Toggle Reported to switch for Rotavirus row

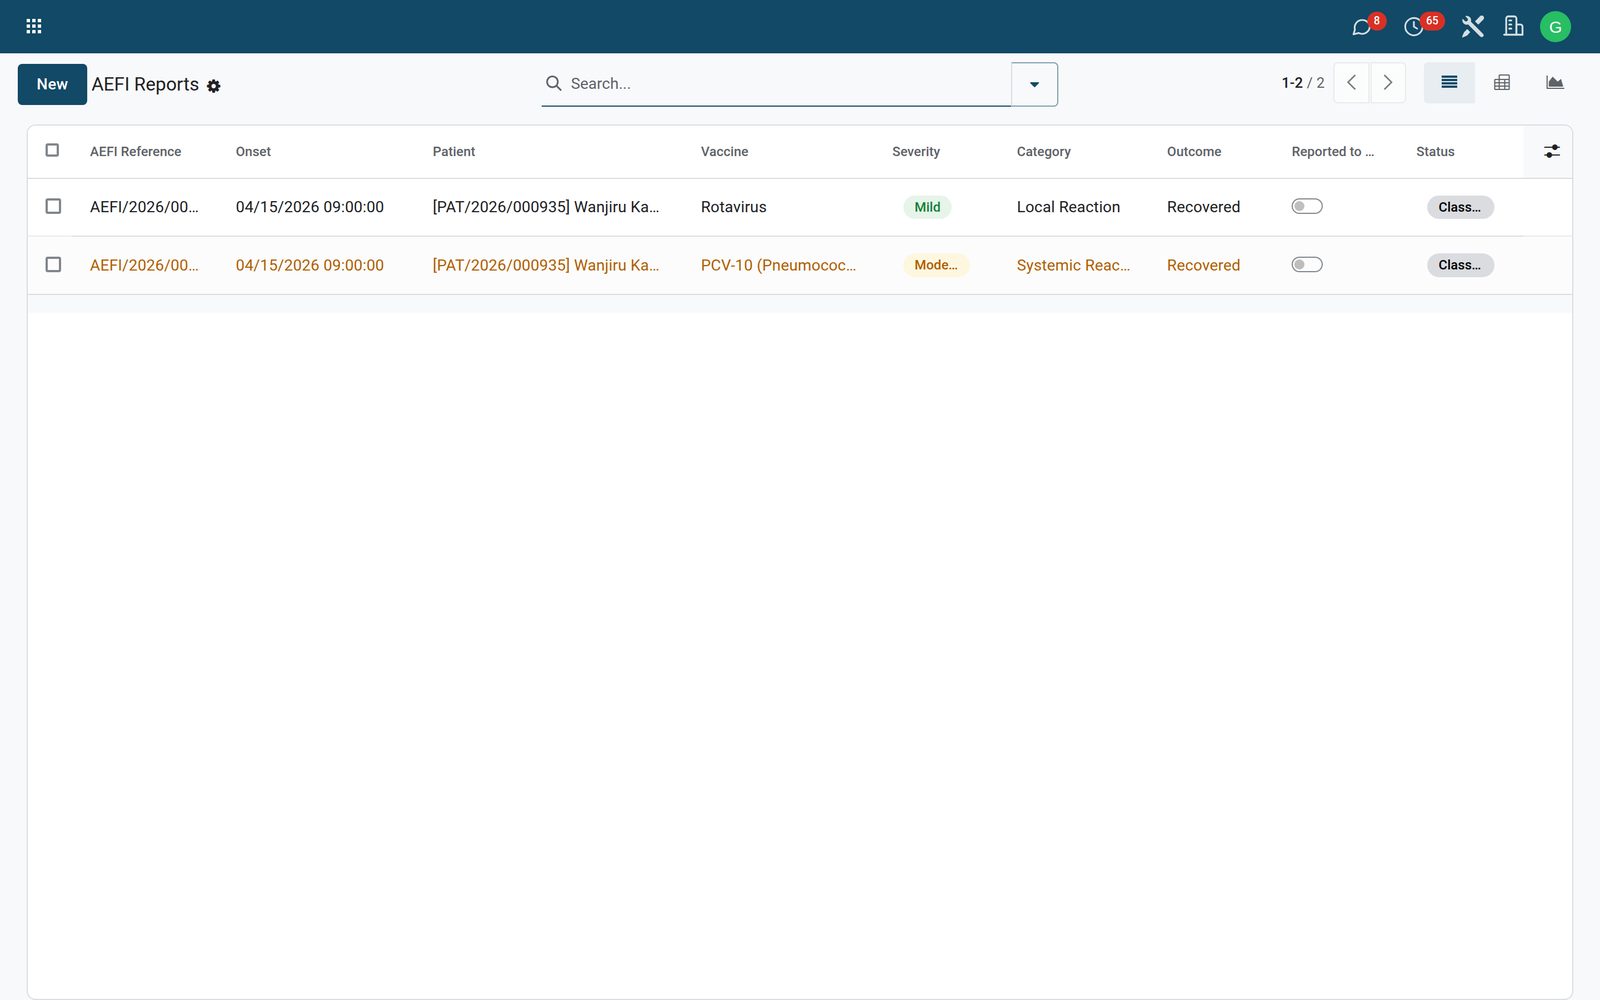click(1307, 206)
